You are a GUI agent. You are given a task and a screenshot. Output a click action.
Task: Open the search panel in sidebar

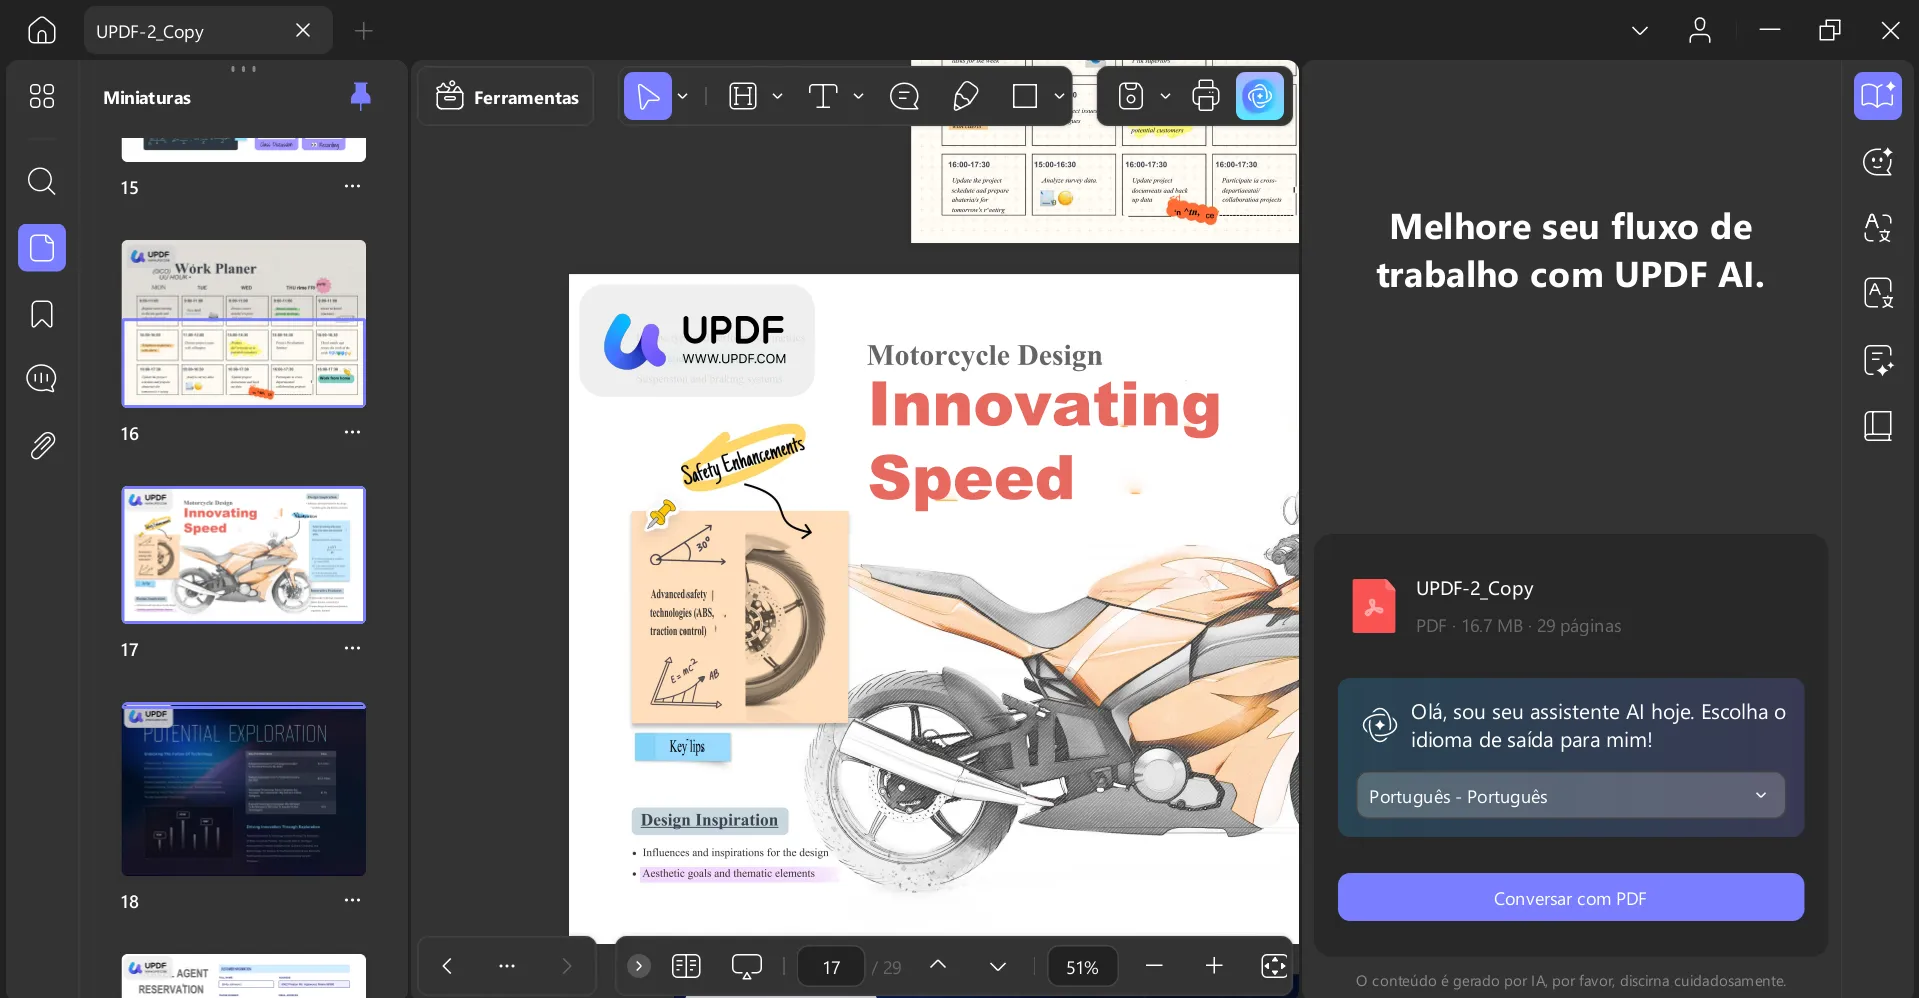[x=42, y=181]
